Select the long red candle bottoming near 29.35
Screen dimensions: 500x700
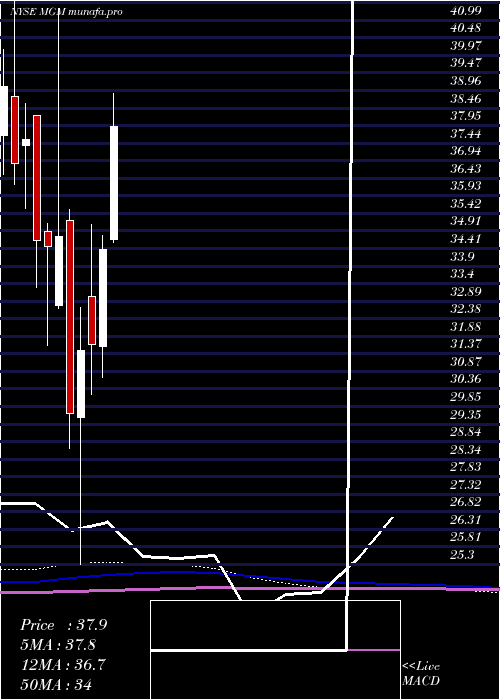(x=70, y=317)
